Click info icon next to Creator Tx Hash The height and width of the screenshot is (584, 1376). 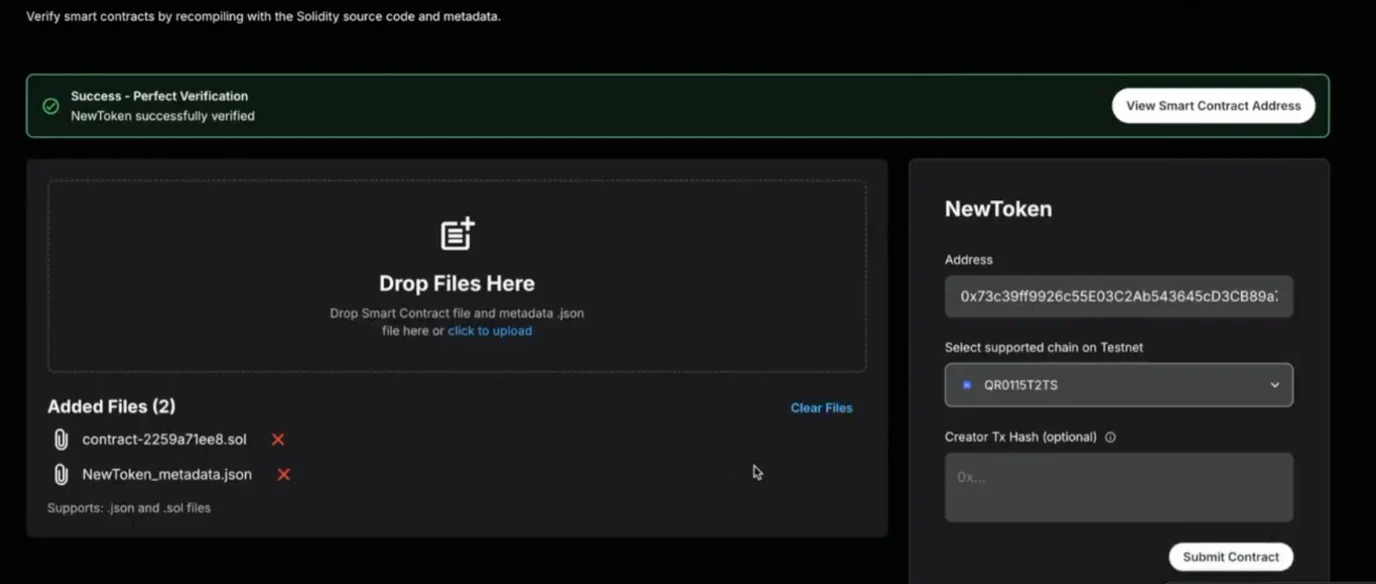1110,437
